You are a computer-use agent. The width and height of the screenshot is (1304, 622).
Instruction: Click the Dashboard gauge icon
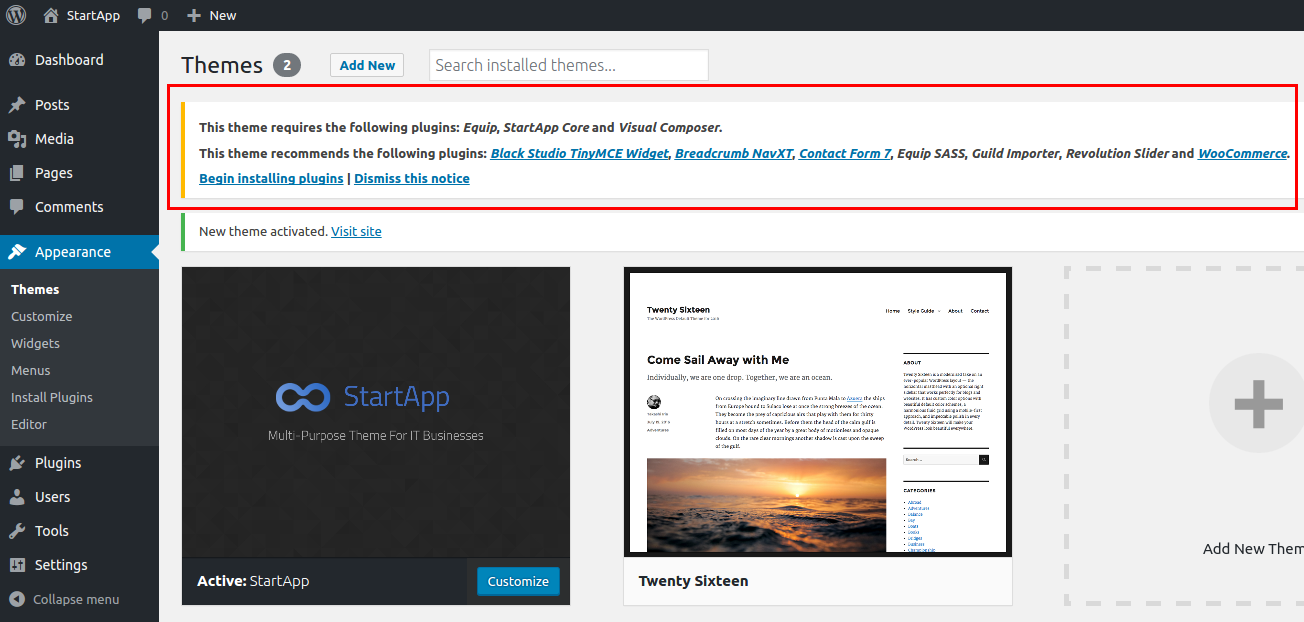(17, 60)
